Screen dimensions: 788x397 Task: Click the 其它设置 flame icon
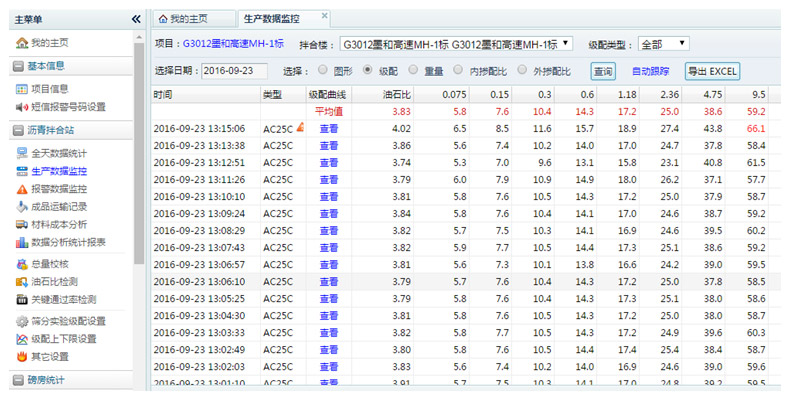point(22,357)
